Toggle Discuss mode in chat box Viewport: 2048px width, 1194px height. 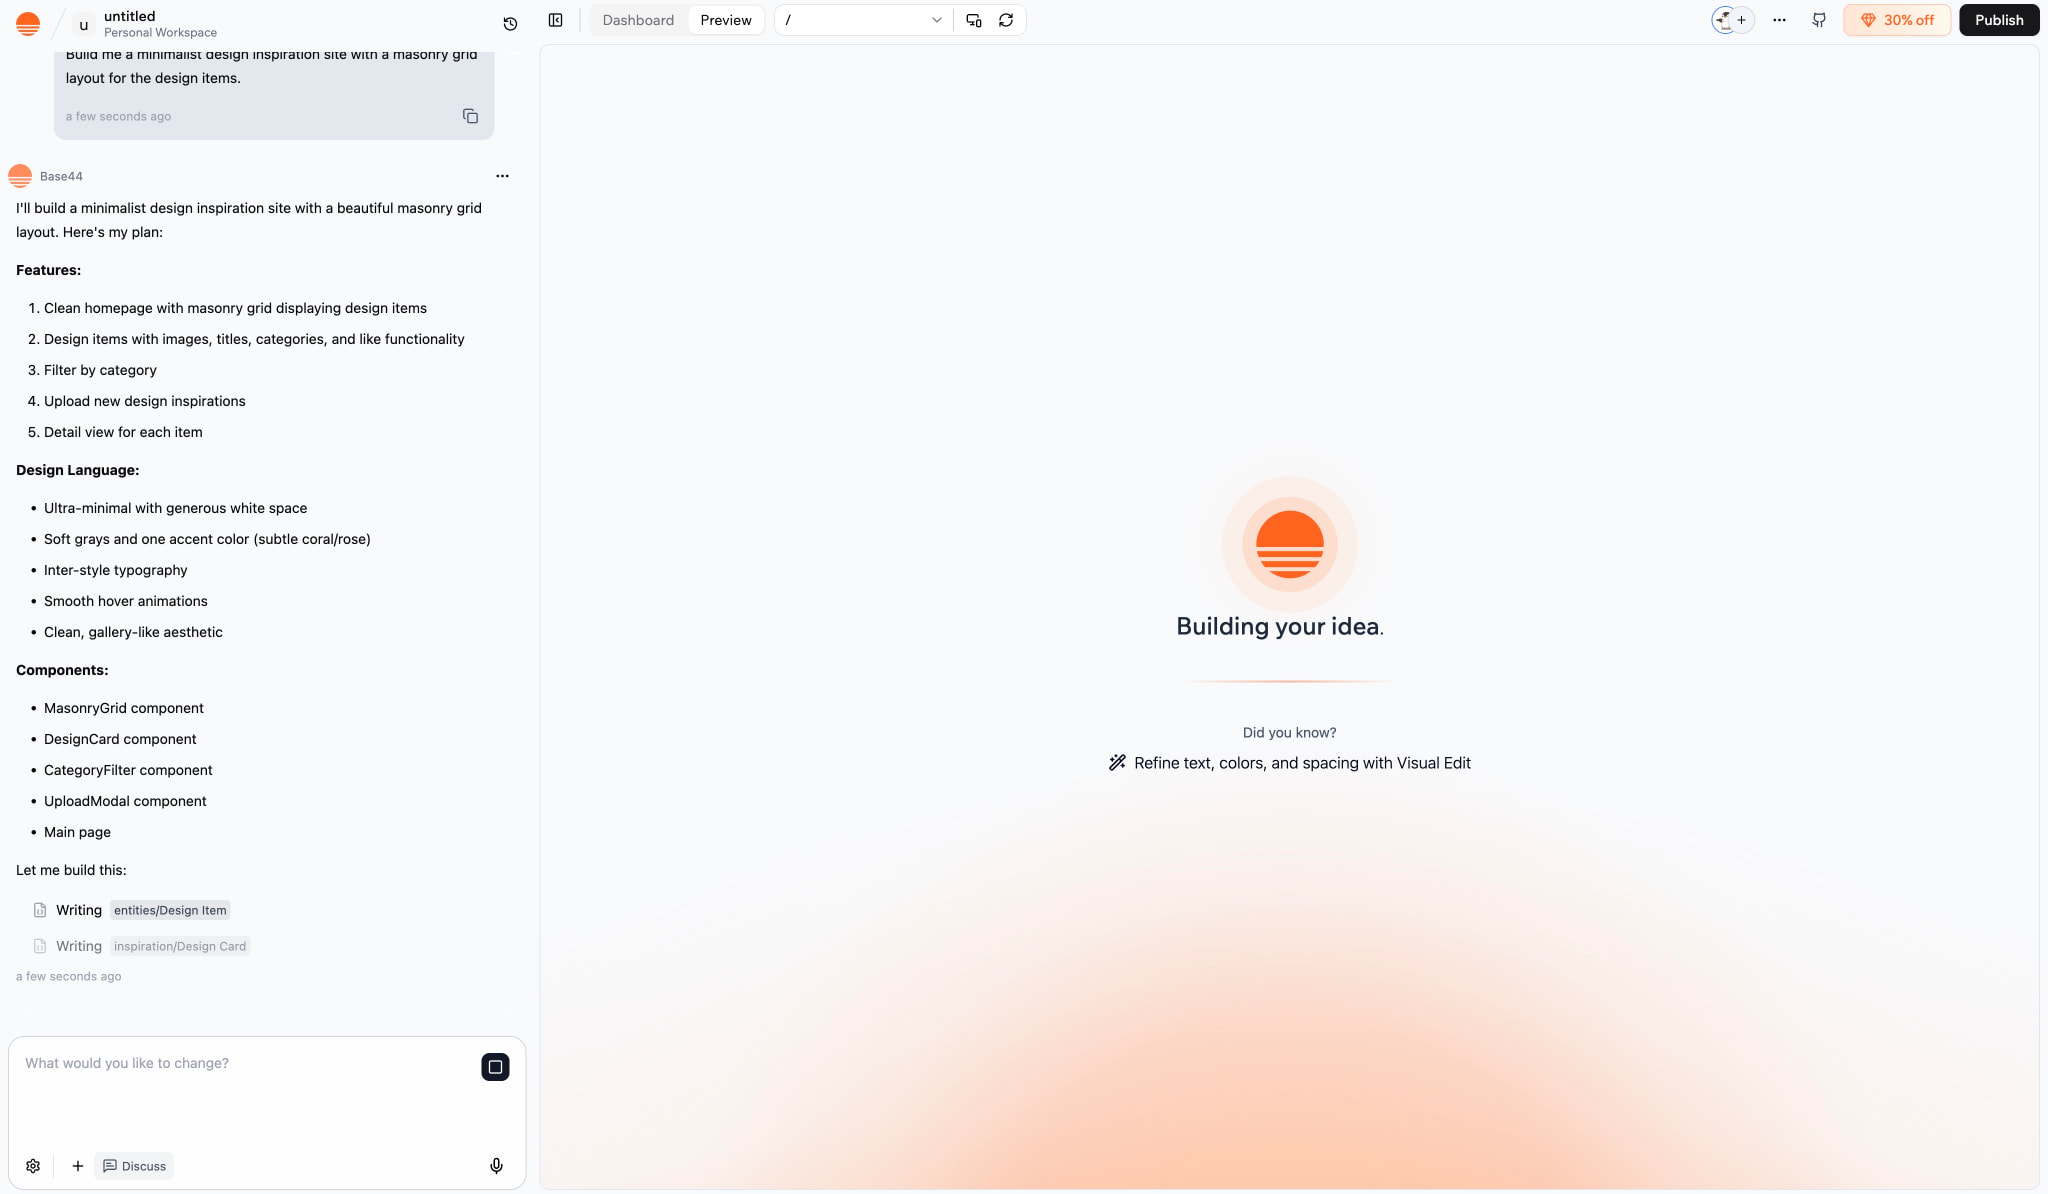pyautogui.click(x=134, y=1166)
